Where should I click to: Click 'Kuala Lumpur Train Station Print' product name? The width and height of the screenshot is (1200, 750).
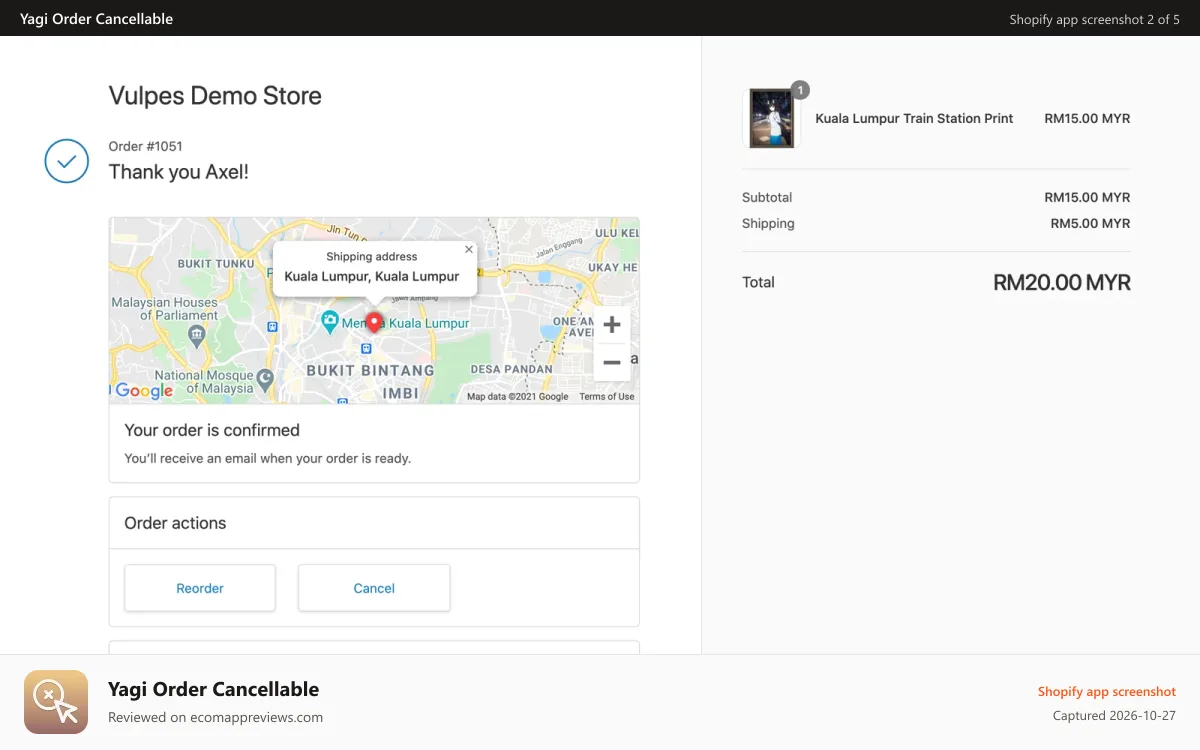914,118
